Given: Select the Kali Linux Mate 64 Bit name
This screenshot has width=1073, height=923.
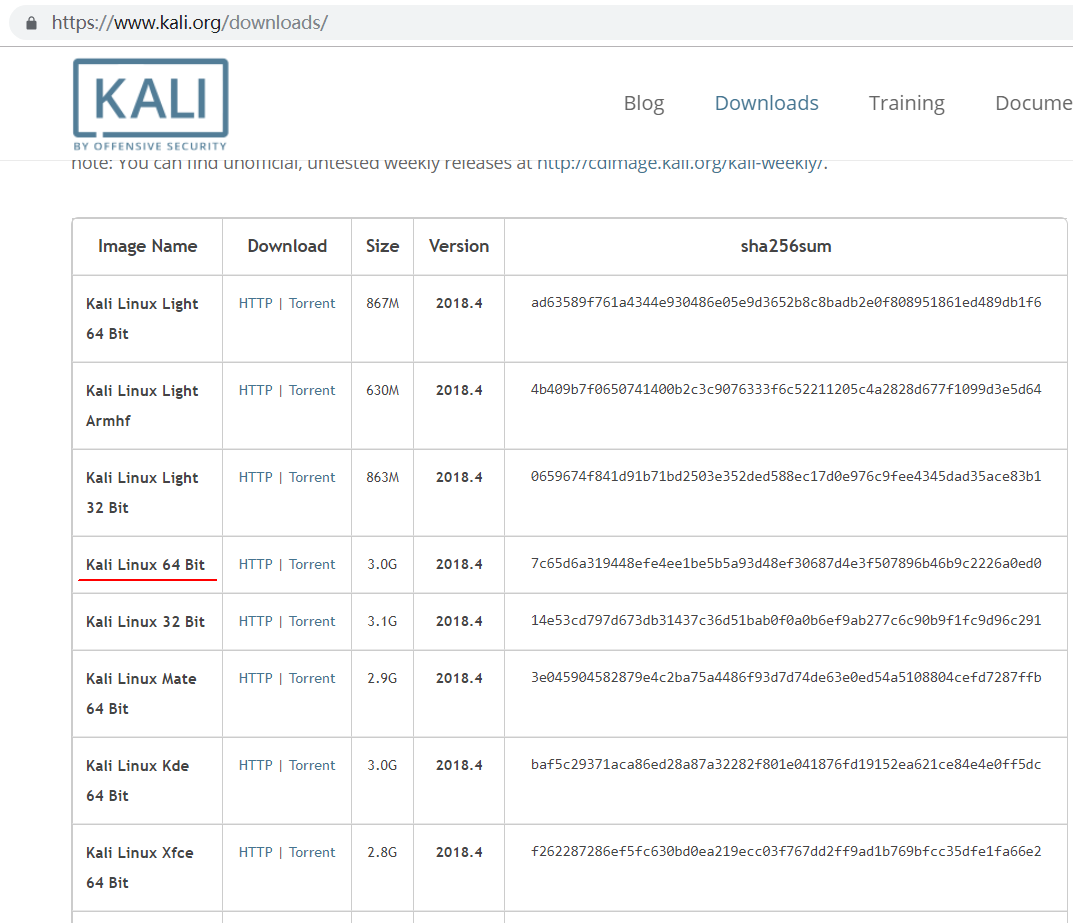Looking at the screenshot, I should [x=141, y=694].
